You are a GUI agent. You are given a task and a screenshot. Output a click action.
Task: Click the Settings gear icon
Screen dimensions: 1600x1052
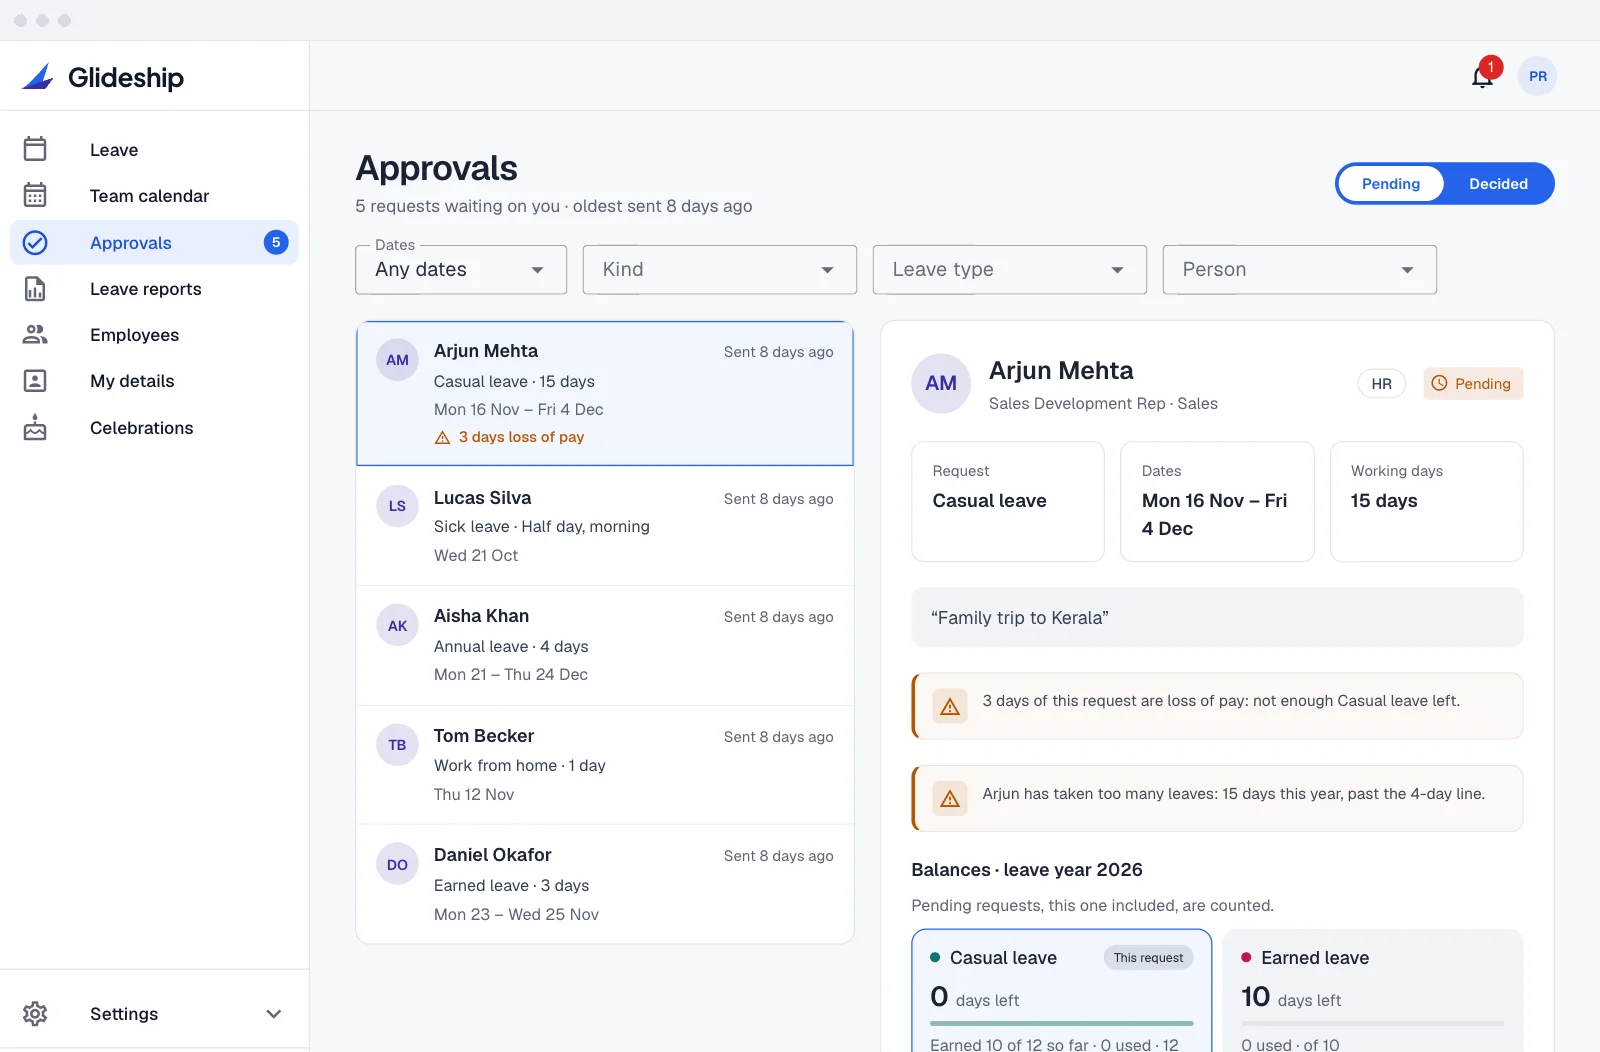click(x=35, y=1013)
